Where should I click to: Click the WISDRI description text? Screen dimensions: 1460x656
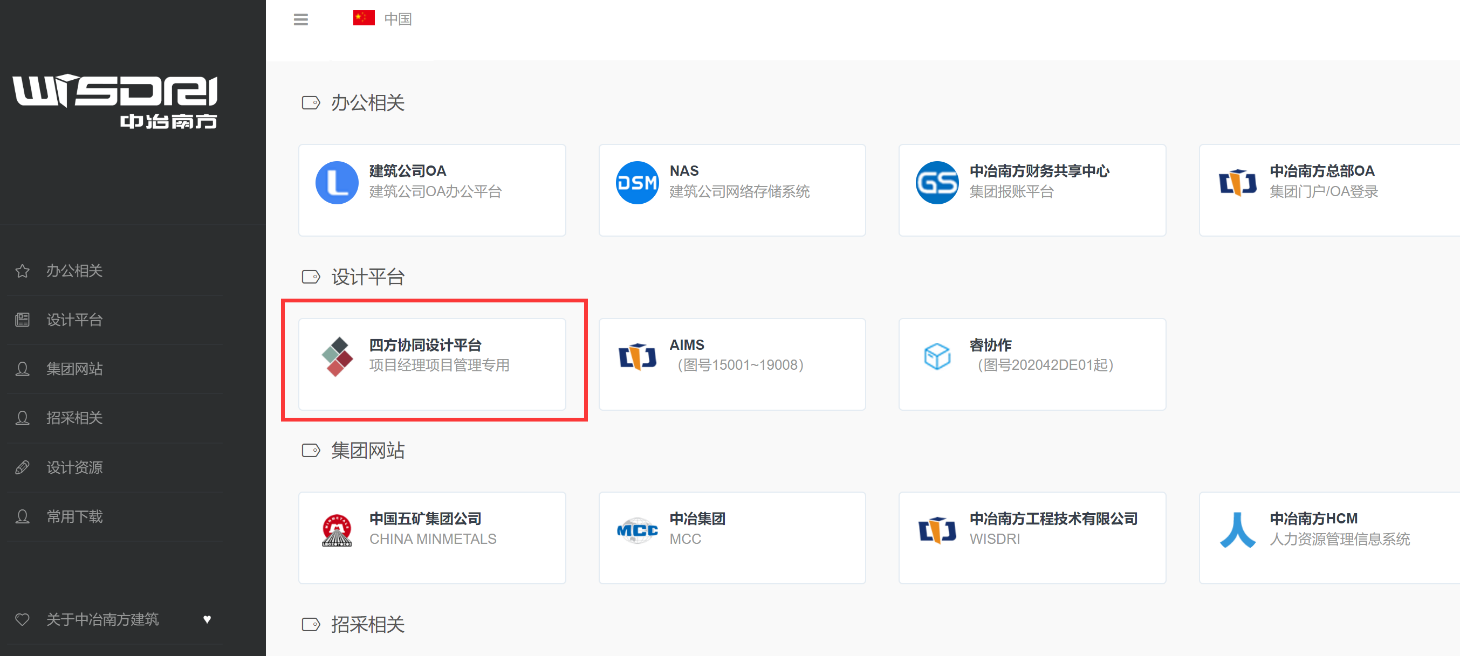[x=993, y=539]
